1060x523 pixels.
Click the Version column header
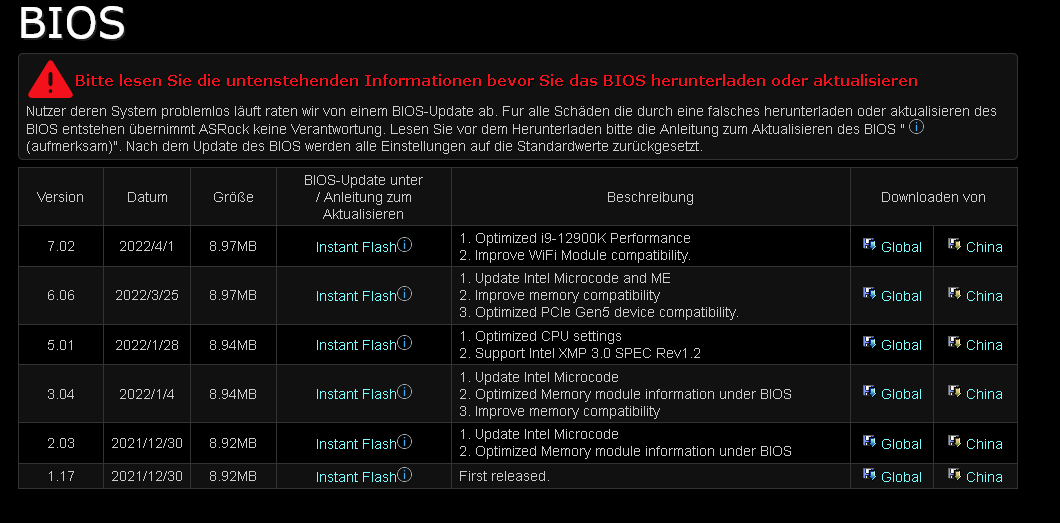coord(60,197)
